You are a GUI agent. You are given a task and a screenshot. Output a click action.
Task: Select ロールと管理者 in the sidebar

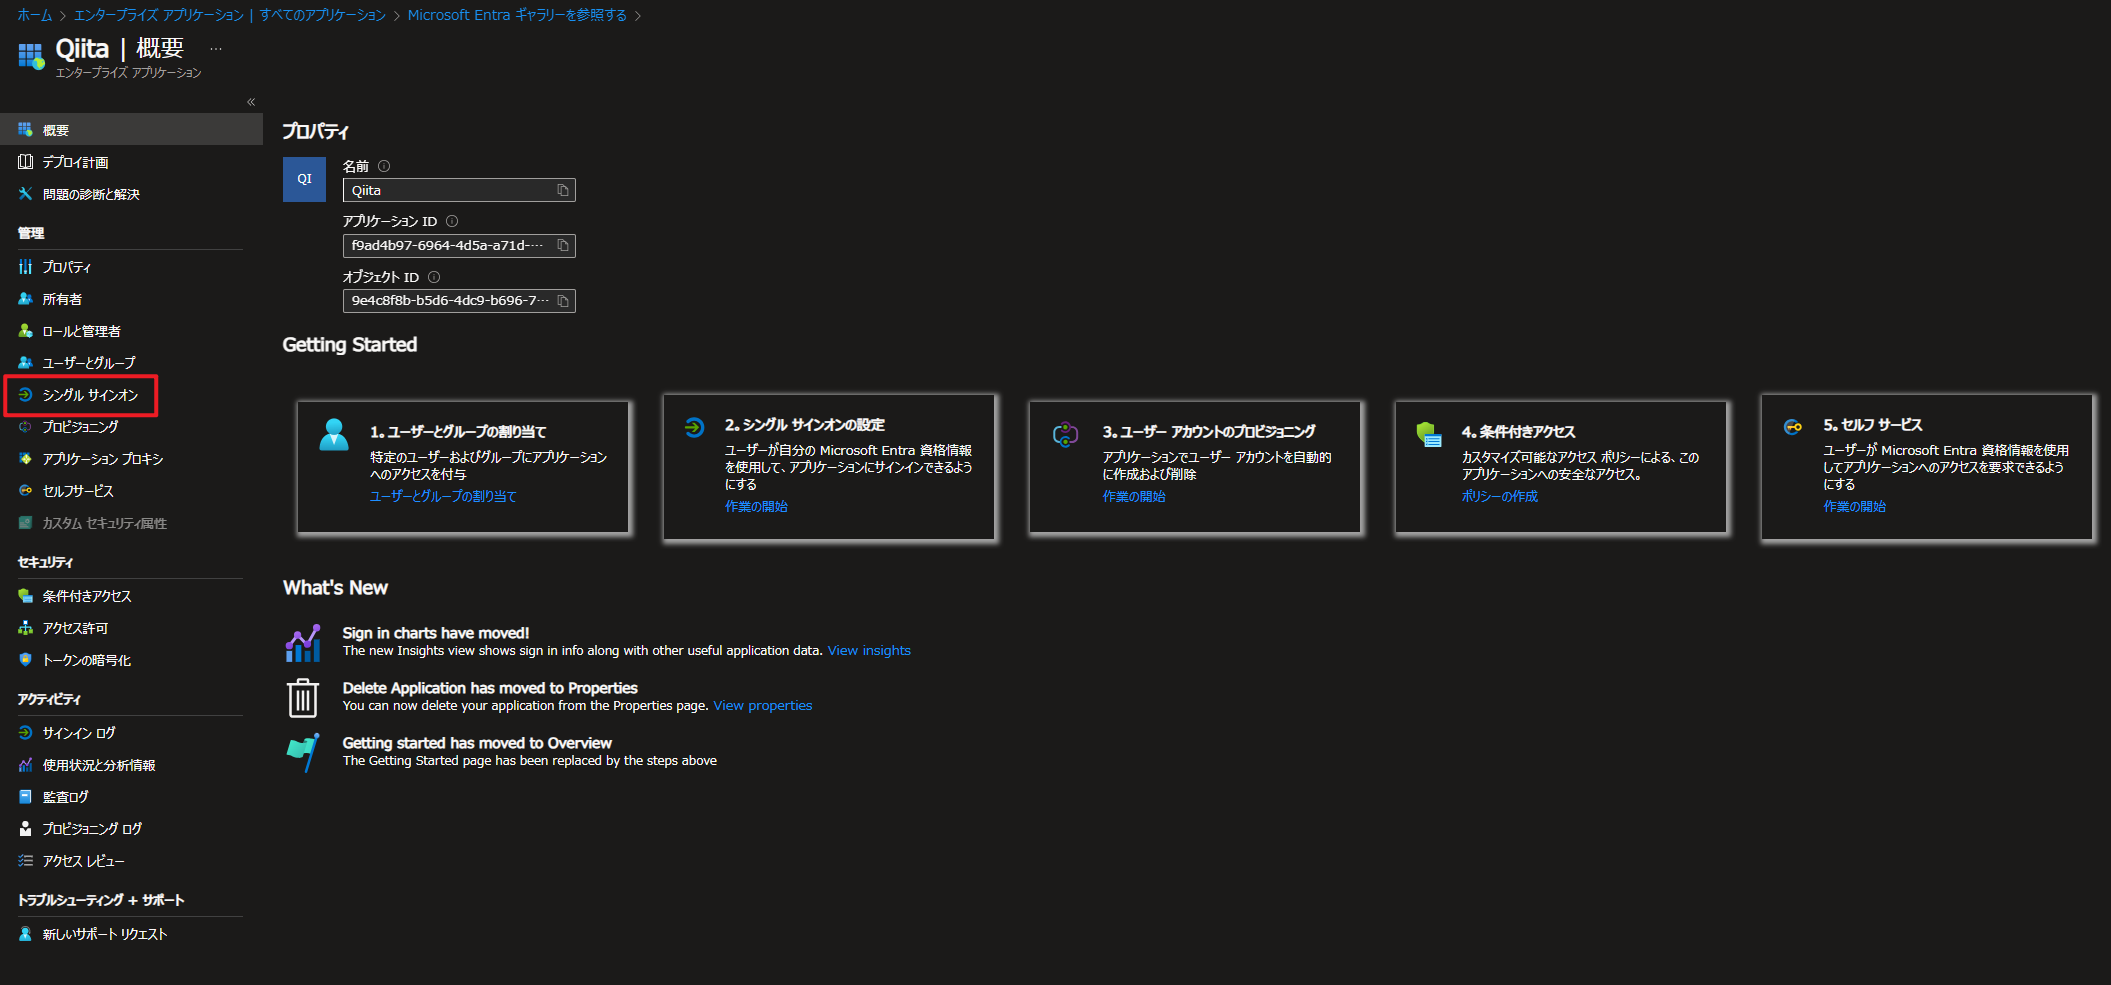(80, 330)
